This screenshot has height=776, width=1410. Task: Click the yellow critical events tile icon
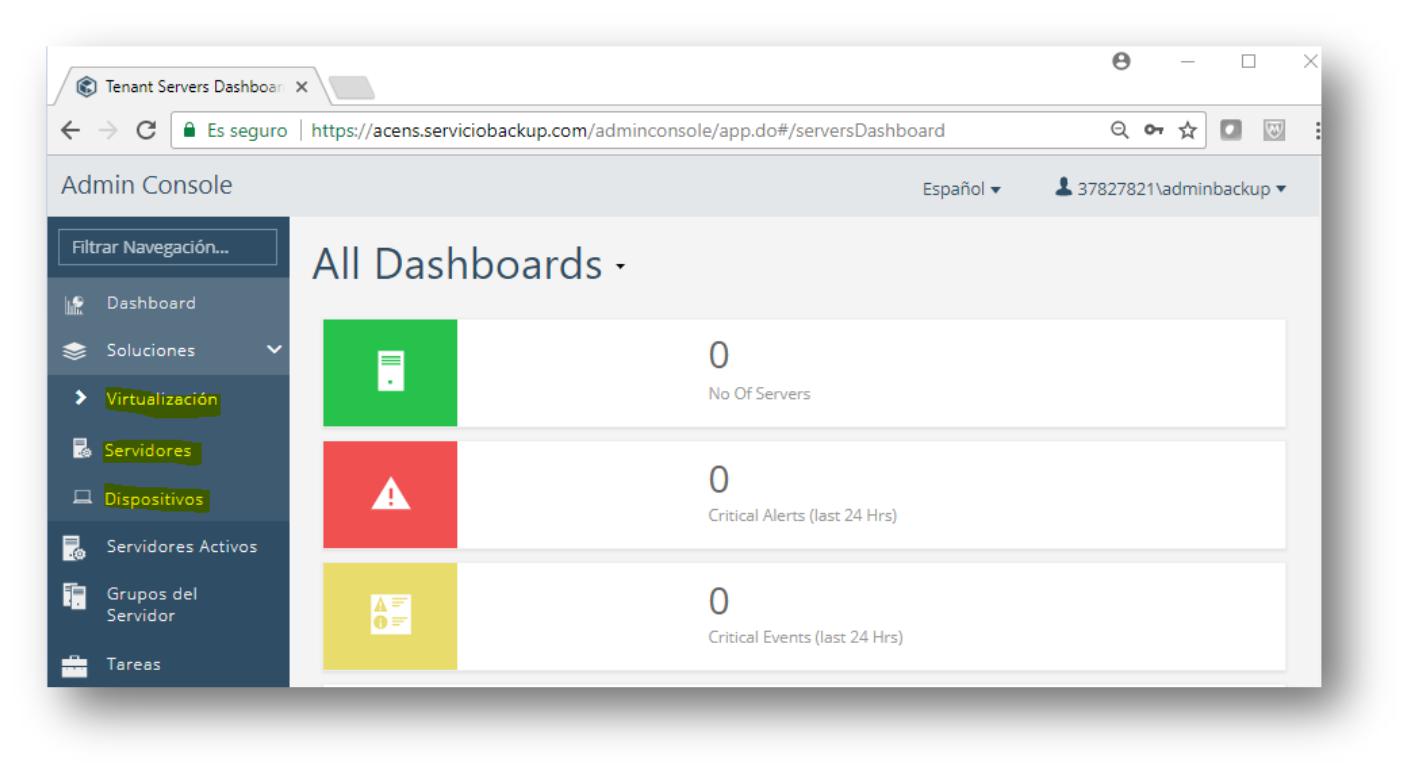390,616
